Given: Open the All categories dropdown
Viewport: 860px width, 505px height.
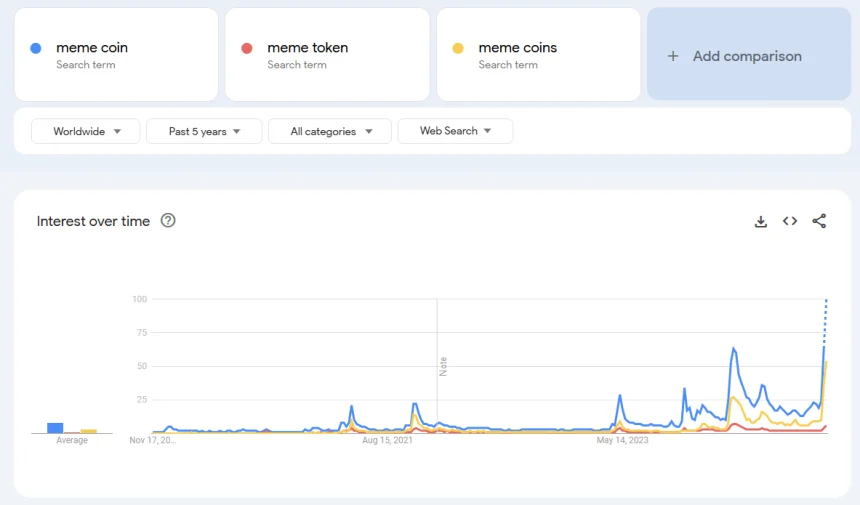Looking at the screenshot, I should click(x=330, y=131).
